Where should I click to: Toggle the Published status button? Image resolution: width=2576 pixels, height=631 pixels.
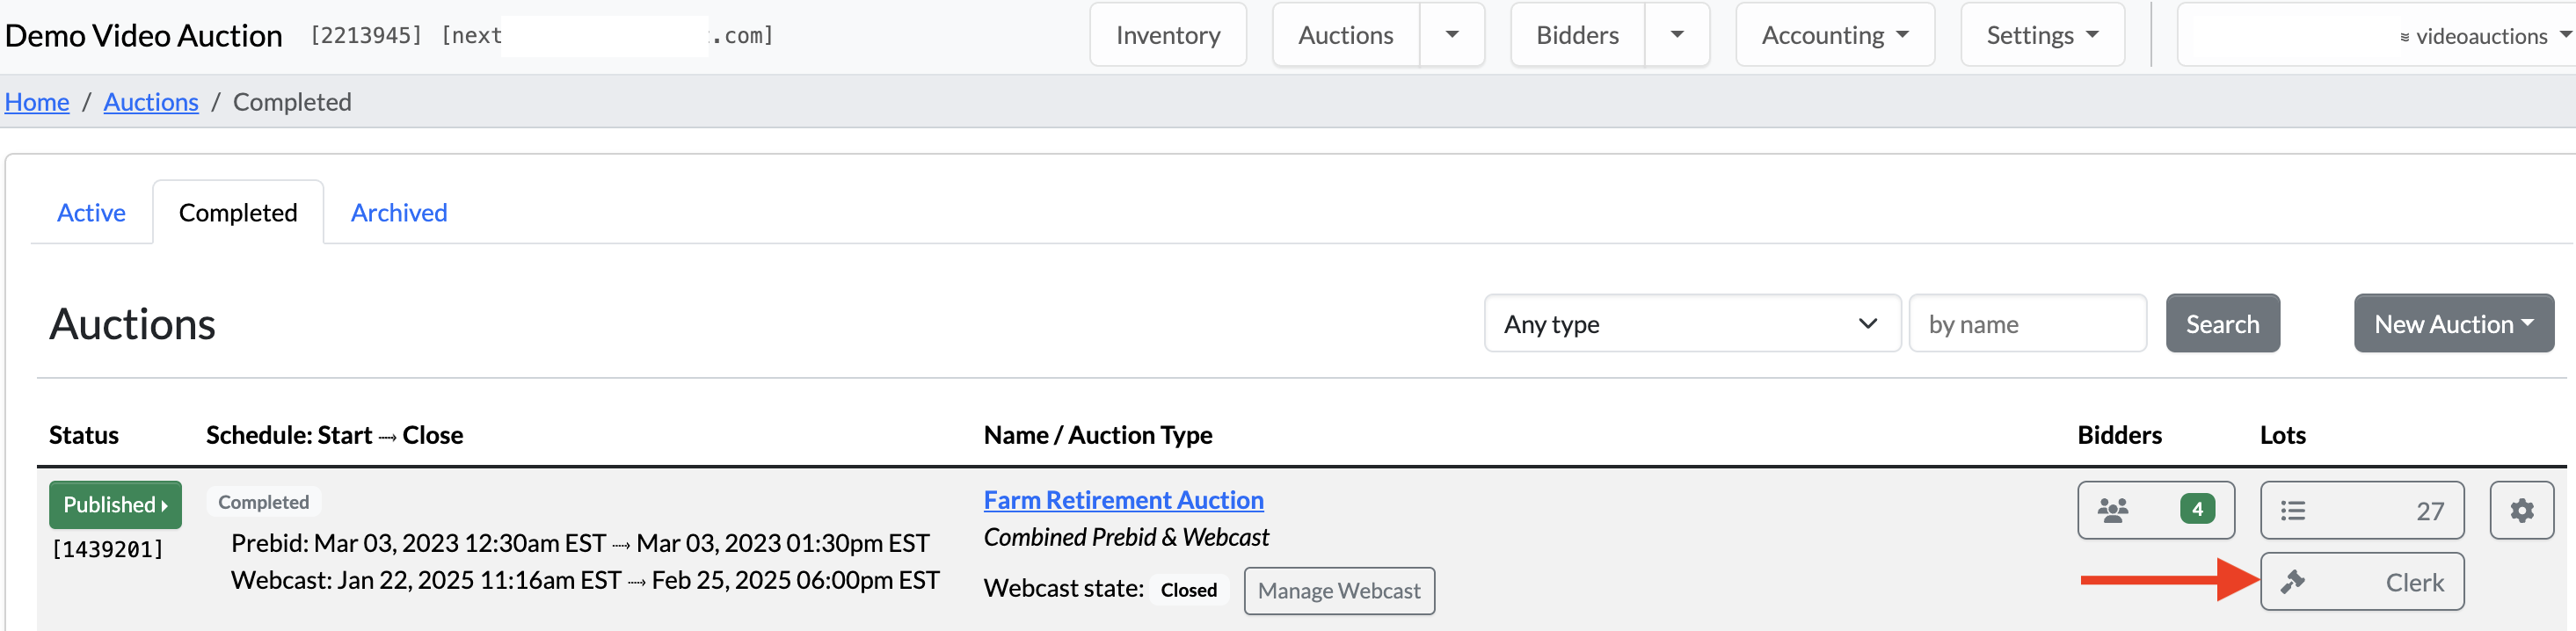click(115, 505)
